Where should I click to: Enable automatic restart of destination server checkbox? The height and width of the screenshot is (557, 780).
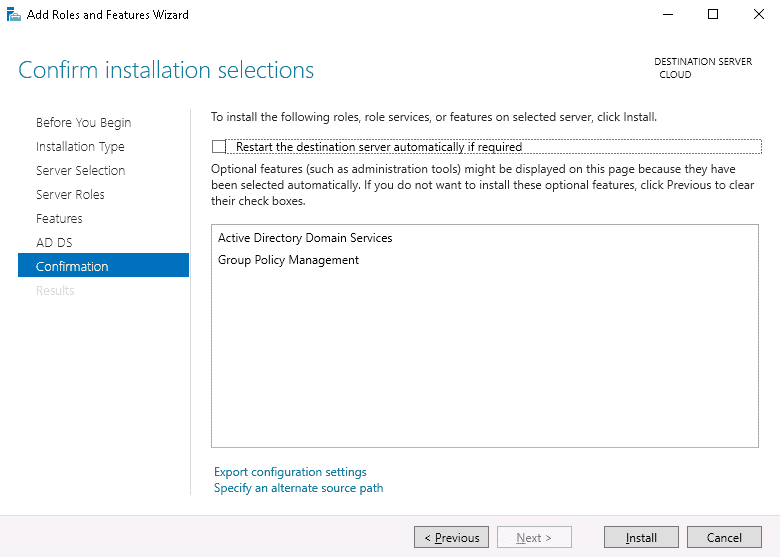point(218,147)
